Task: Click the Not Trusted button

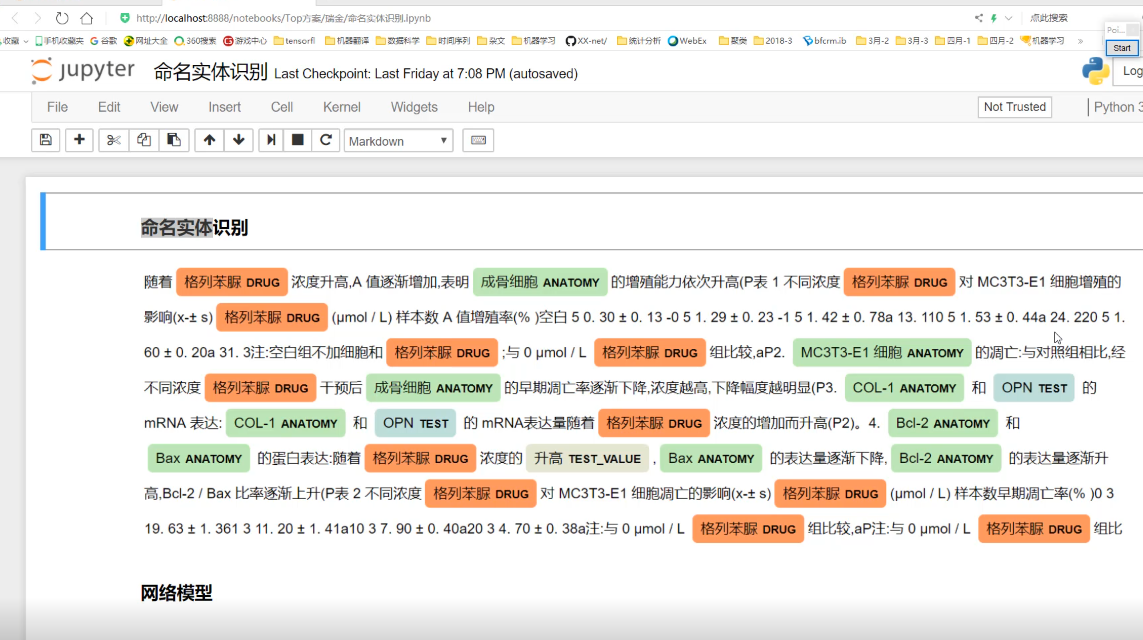Action: click(x=1014, y=107)
